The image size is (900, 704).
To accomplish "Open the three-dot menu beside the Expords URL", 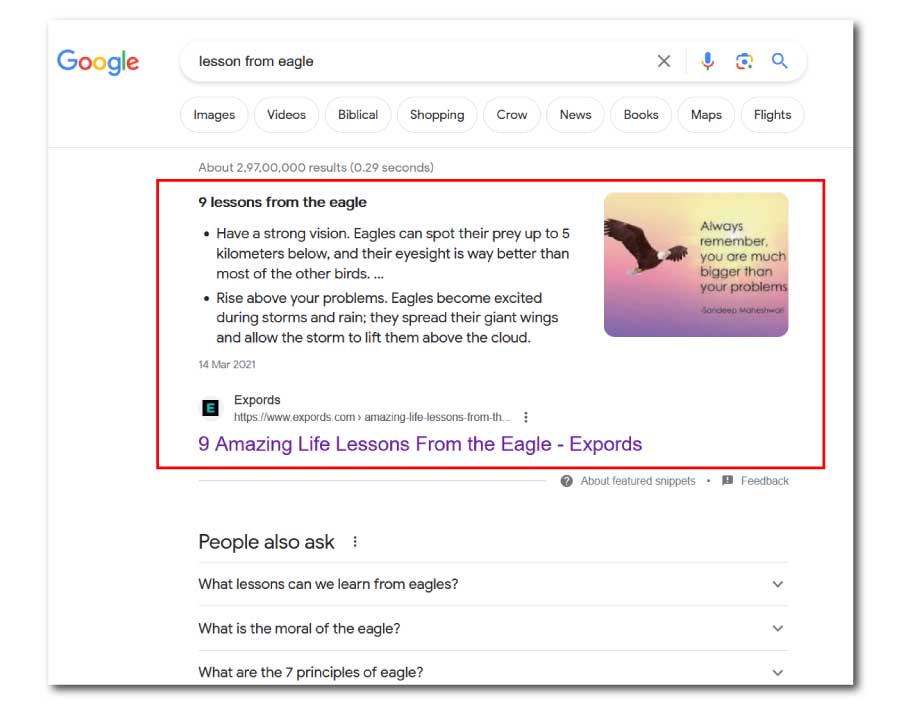I will tap(527, 417).
